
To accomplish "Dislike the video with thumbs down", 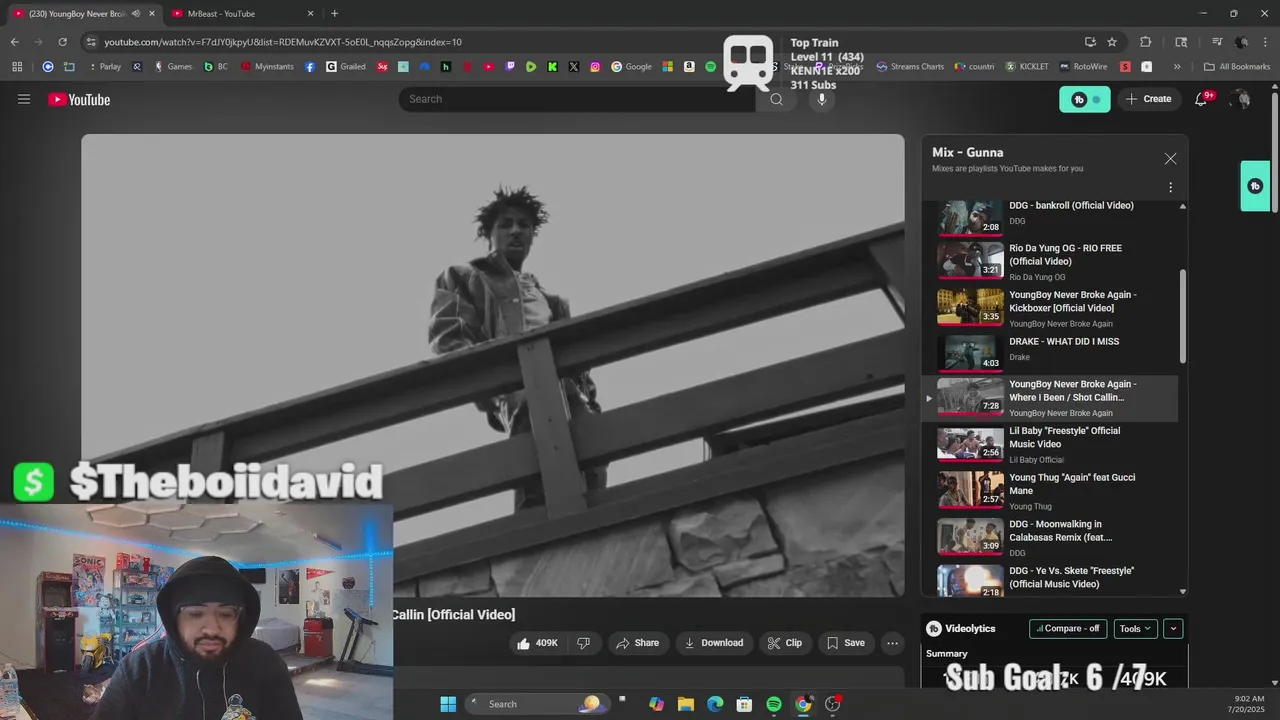I will coord(584,643).
